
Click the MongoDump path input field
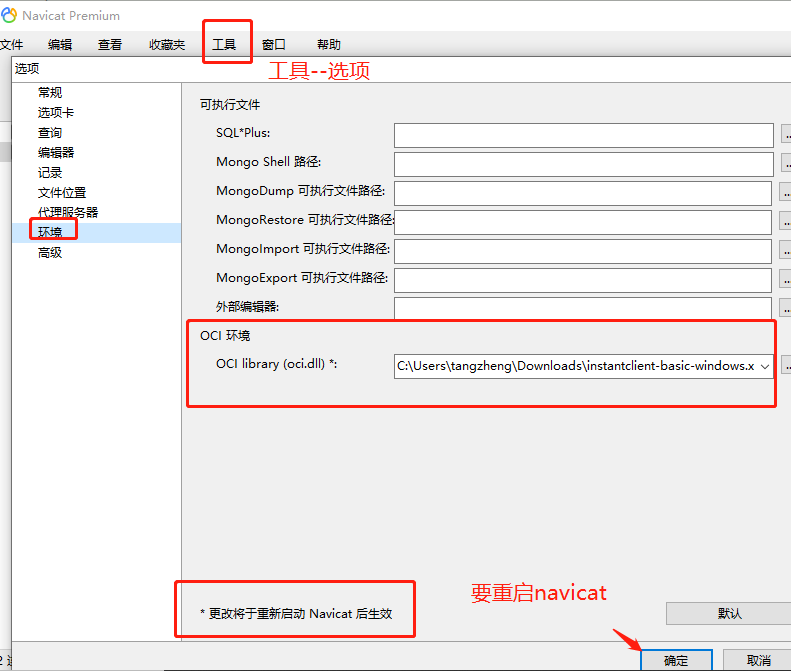pos(583,194)
